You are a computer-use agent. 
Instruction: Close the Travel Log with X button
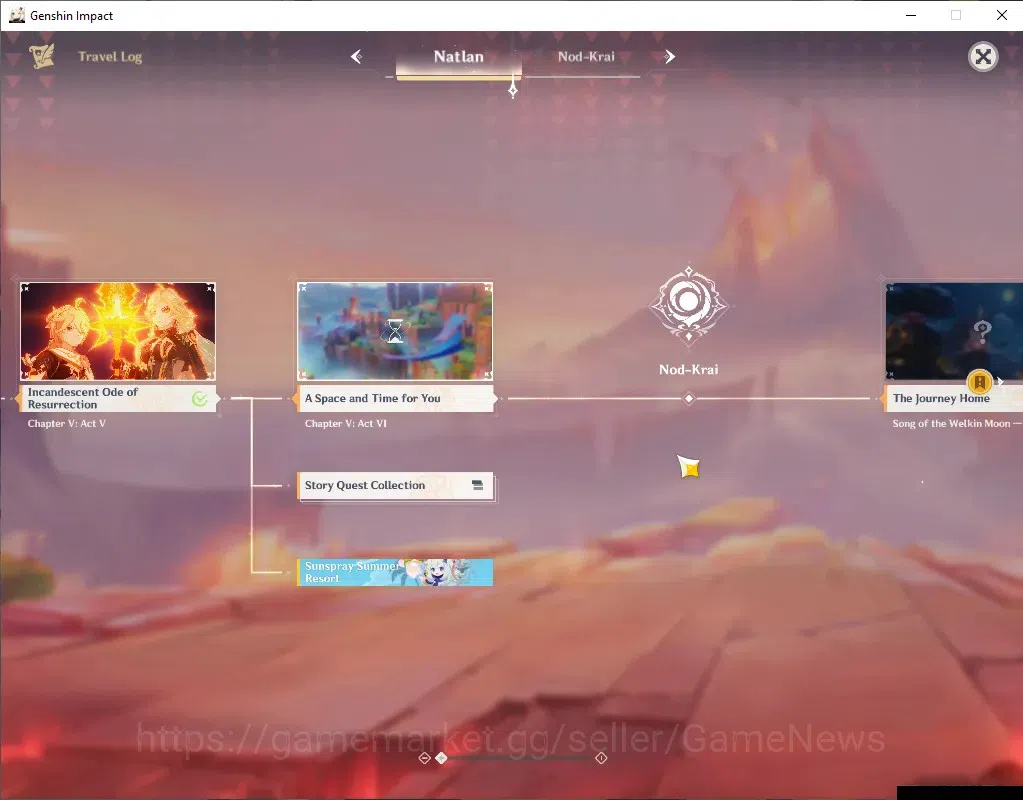tap(983, 57)
